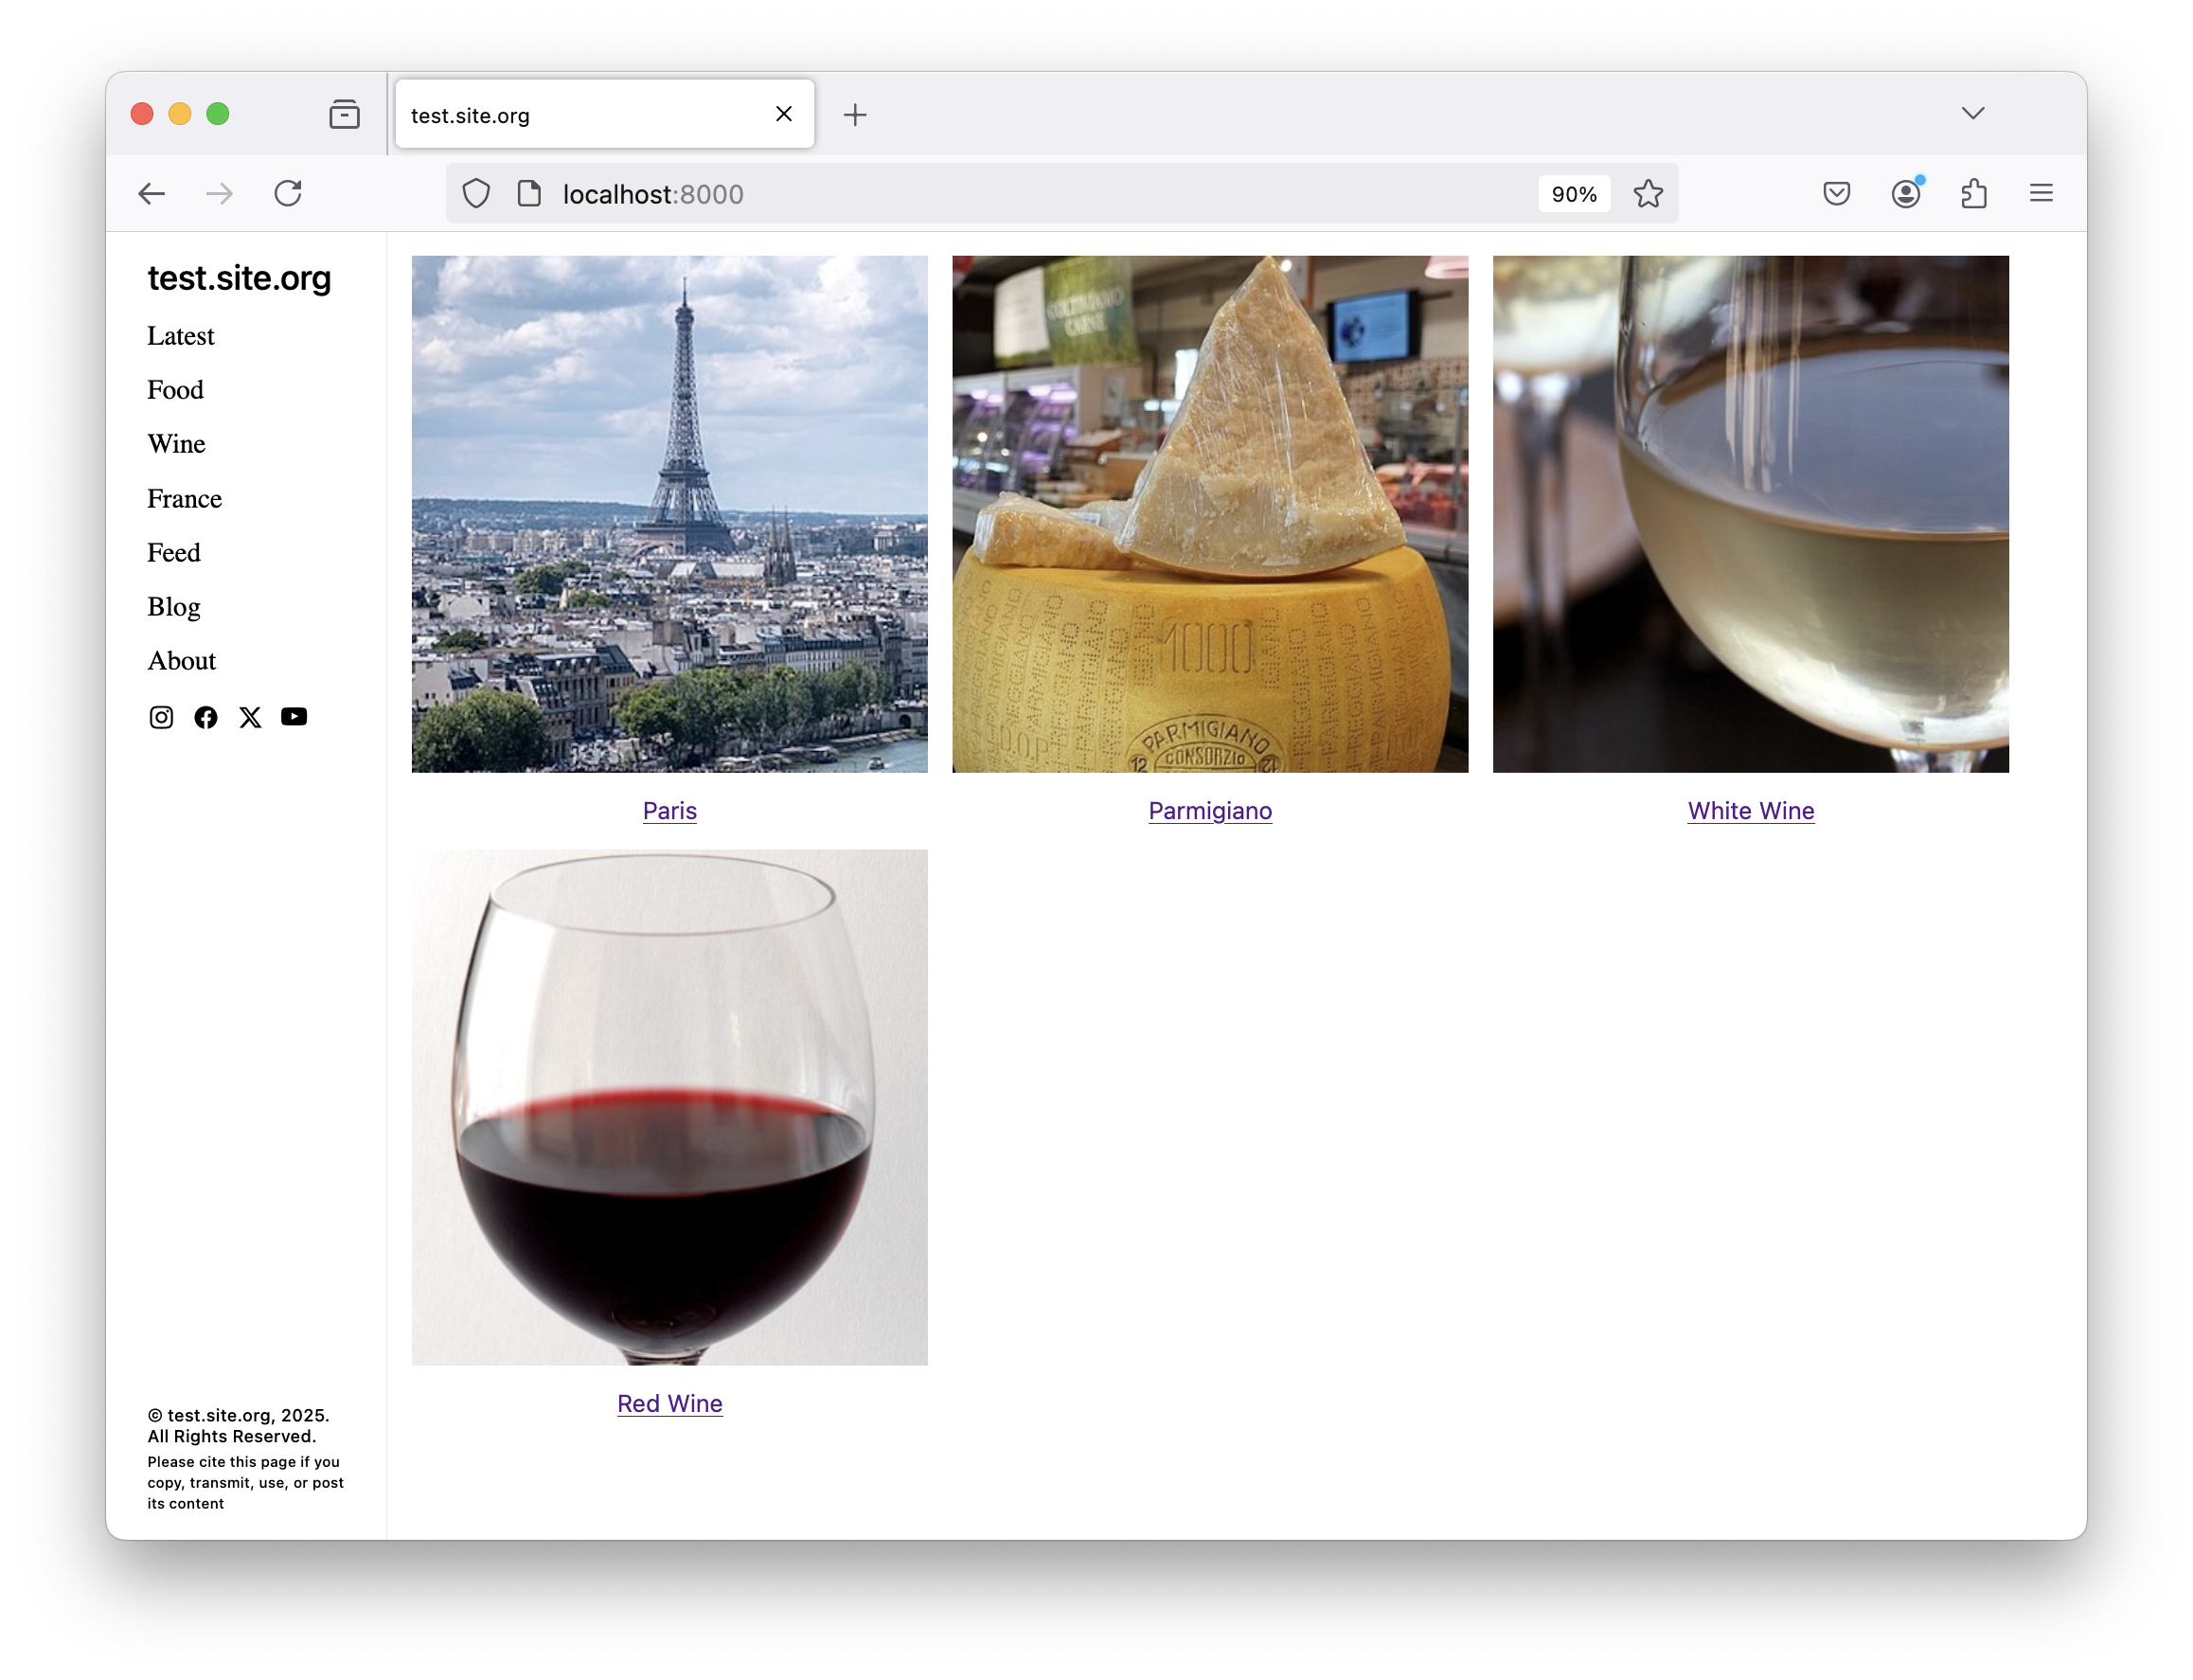
Task: Reload the current page
Action: point(288,193)
